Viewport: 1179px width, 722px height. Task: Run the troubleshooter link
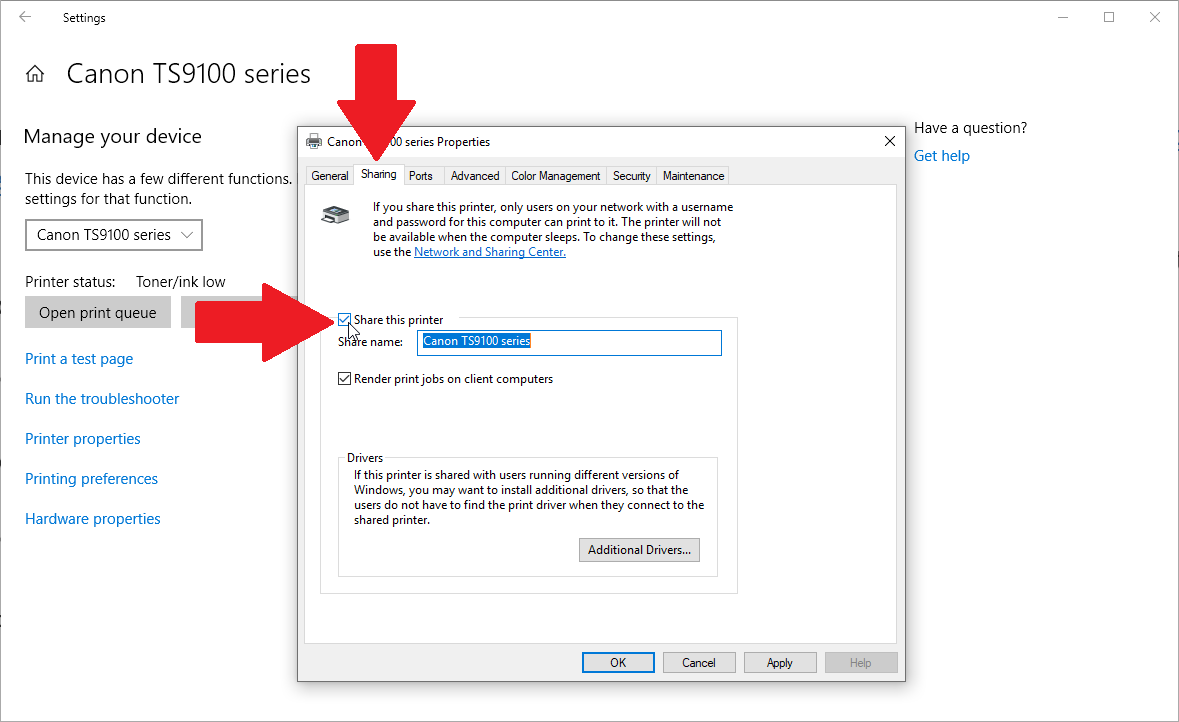[102, 399]
